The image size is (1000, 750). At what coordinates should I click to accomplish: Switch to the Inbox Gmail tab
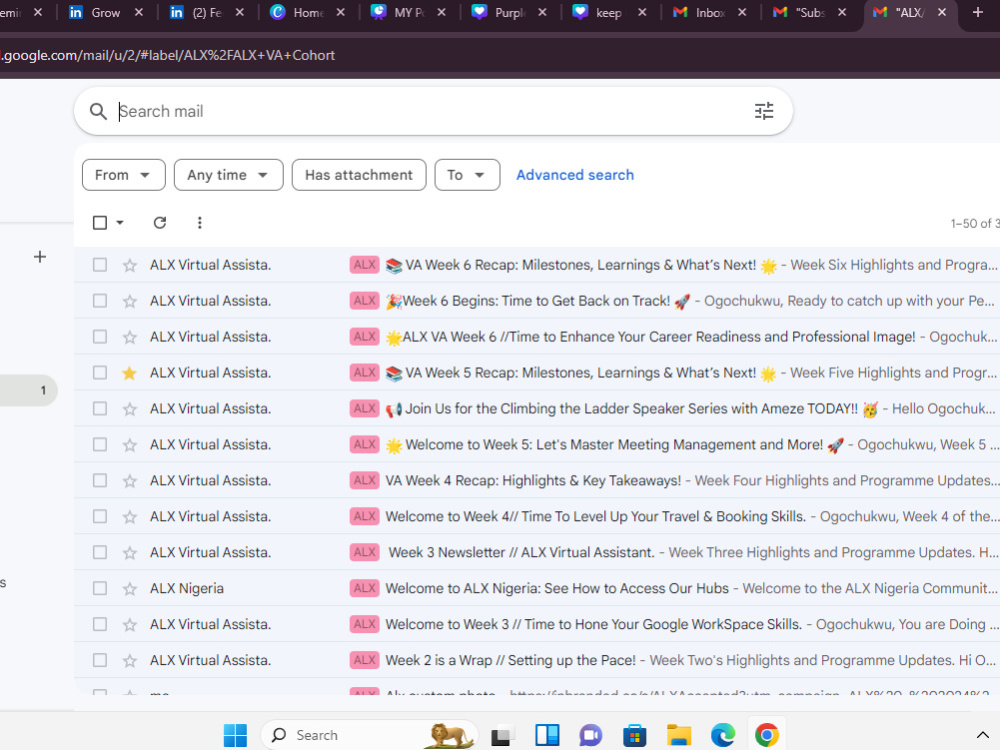[710, 13]
